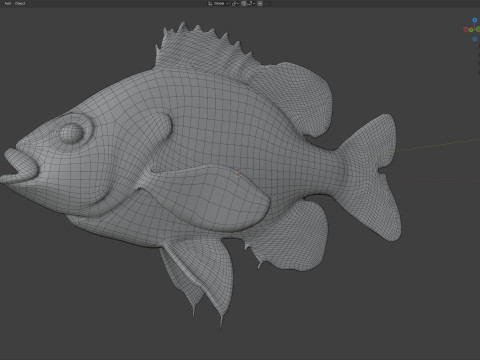Toggle proportional editing icon
The width and height of the screenshot is (480, 360).
260,3
